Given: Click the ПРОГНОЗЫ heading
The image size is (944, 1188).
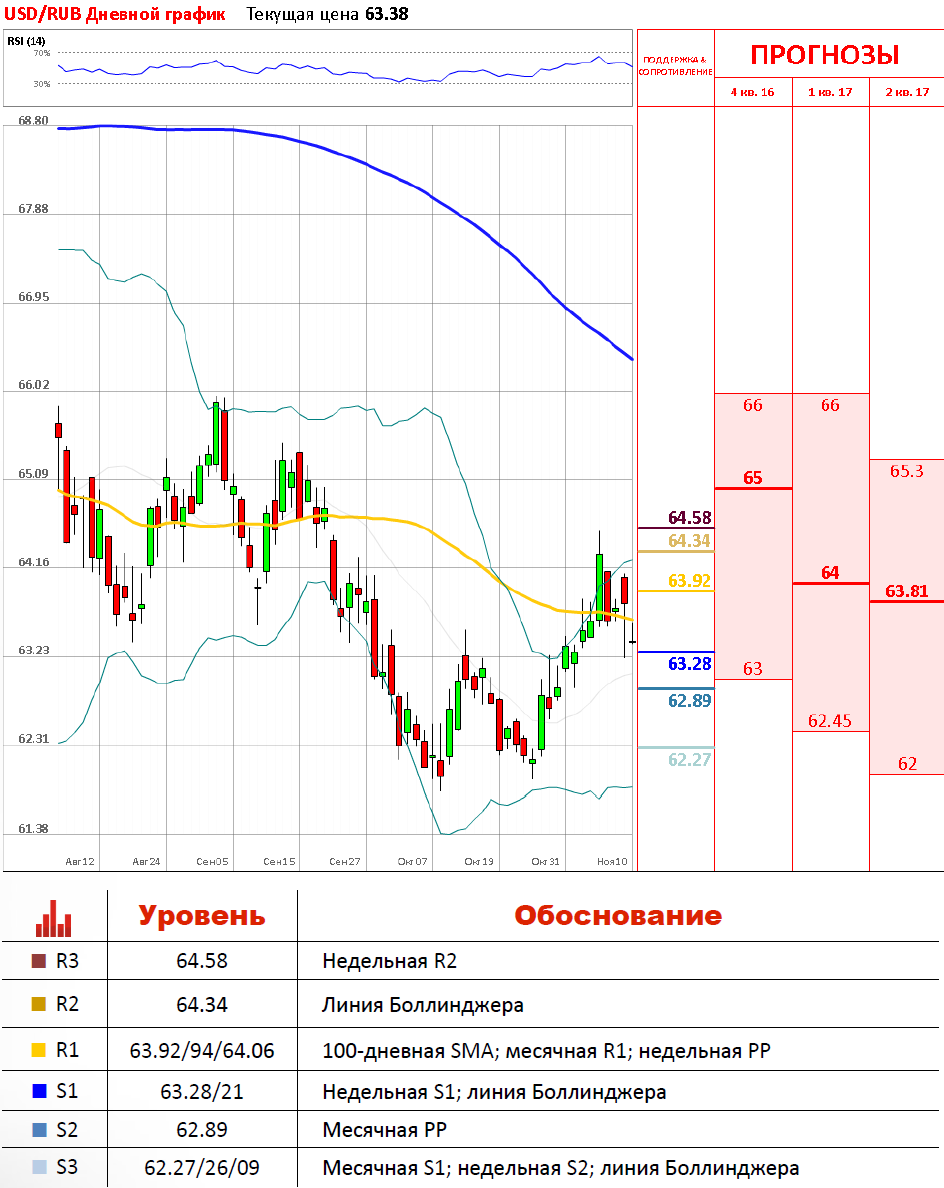Looking at the screenshot, I should tap(825, 54).
